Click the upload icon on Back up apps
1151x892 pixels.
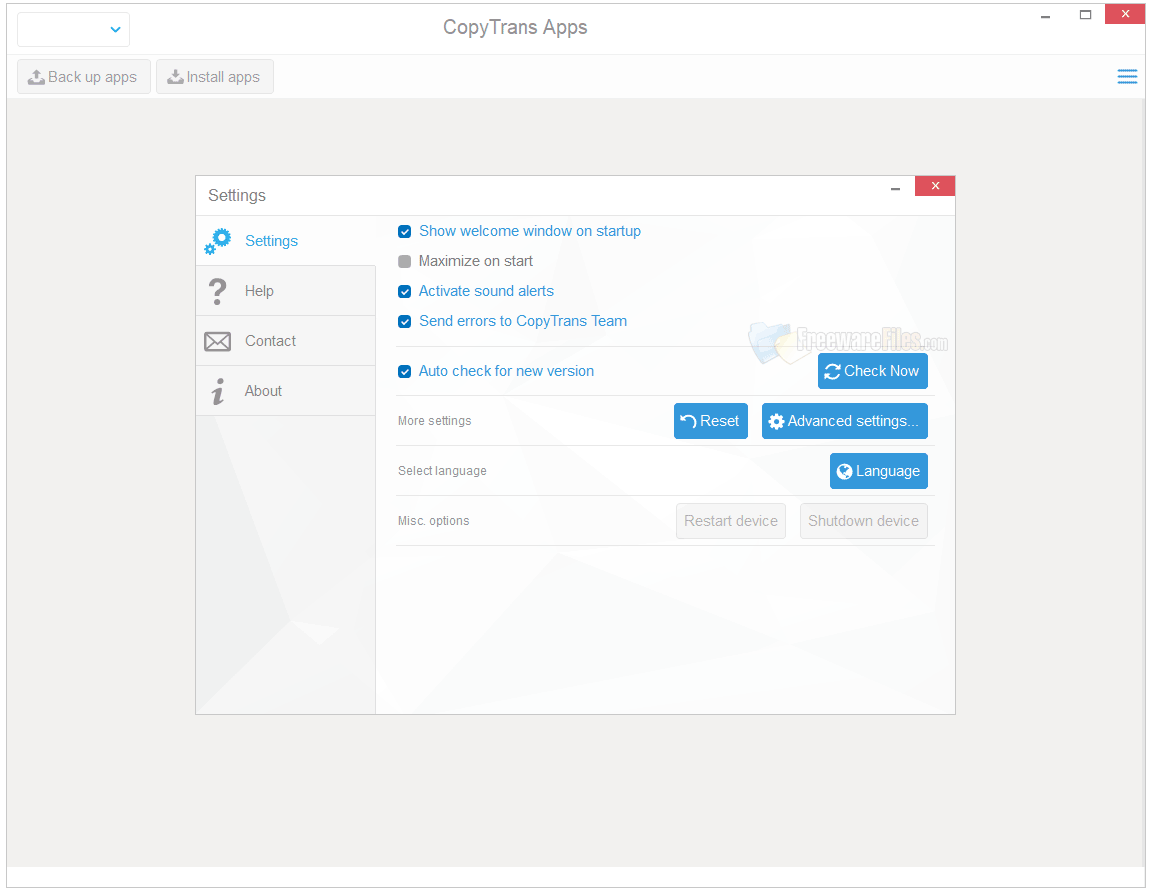click(36, 76)
